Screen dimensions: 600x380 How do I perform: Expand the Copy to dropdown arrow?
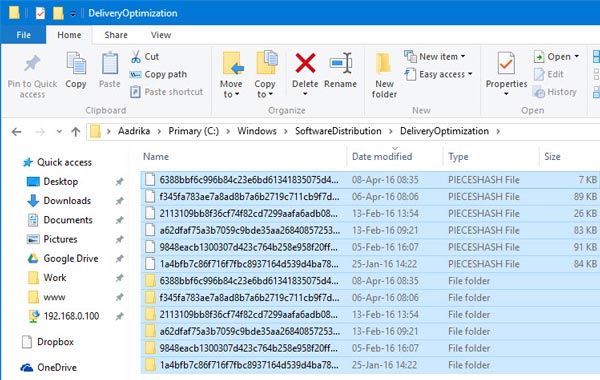click(271, 95)
